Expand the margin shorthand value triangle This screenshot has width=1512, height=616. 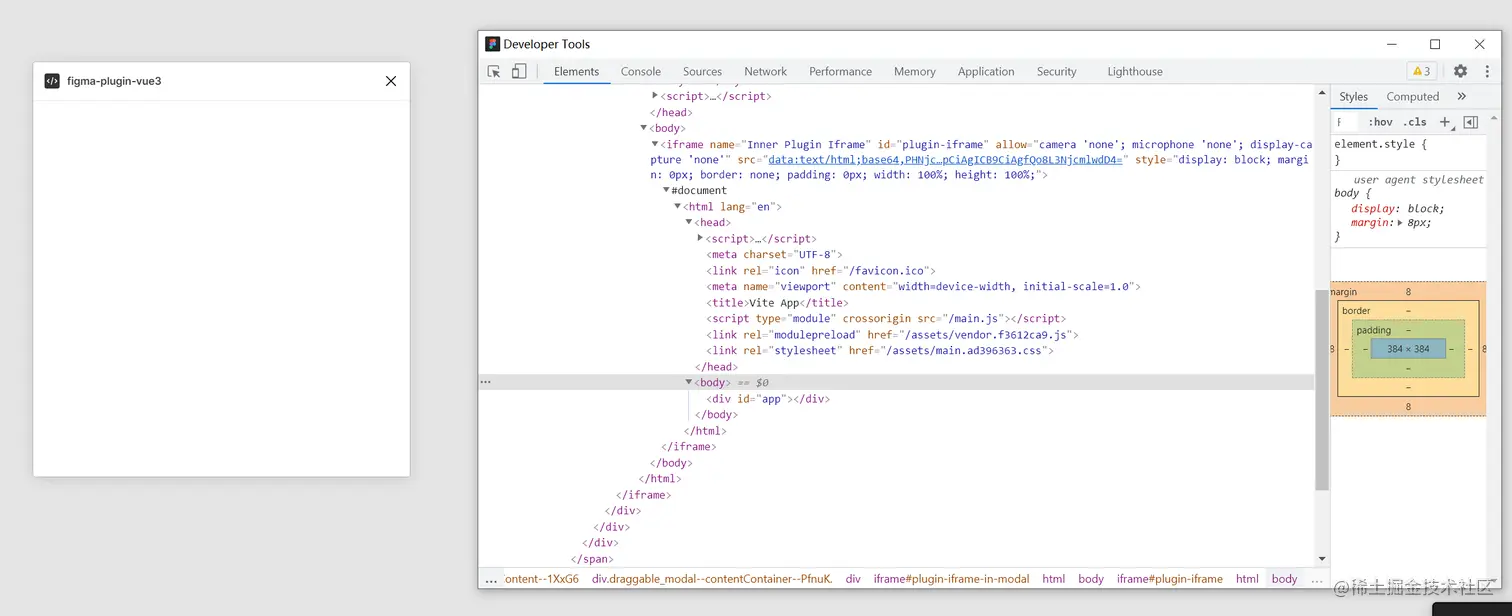pyautogui.click(x=1400, y=223)
